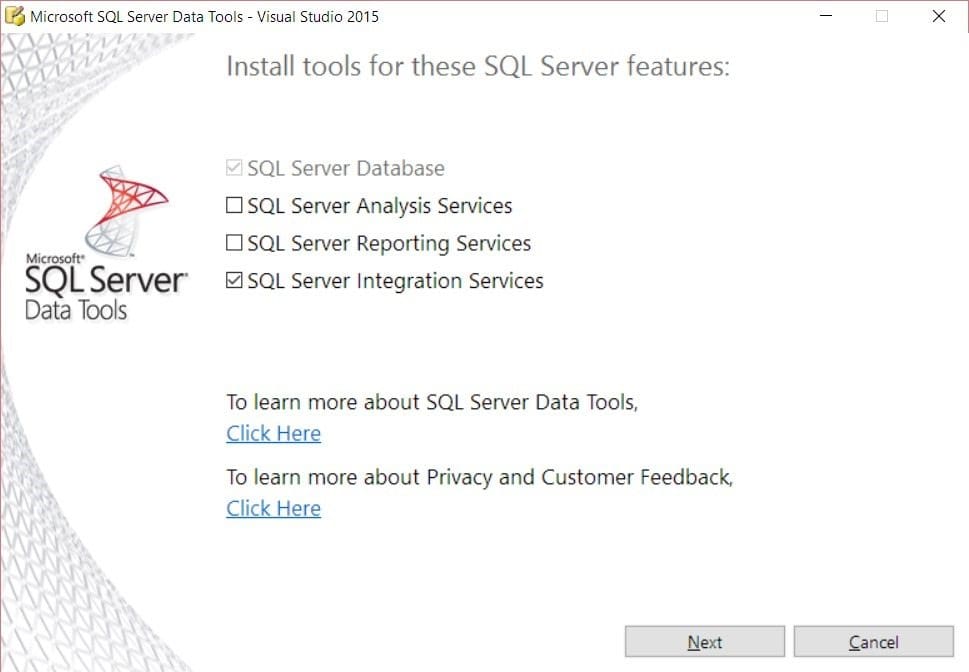Image resolution: width=969 pixels, height=672 pixels.
Task: Click the 'To learn more about SQL Server Data Tools' text
Action: point(432,402)
